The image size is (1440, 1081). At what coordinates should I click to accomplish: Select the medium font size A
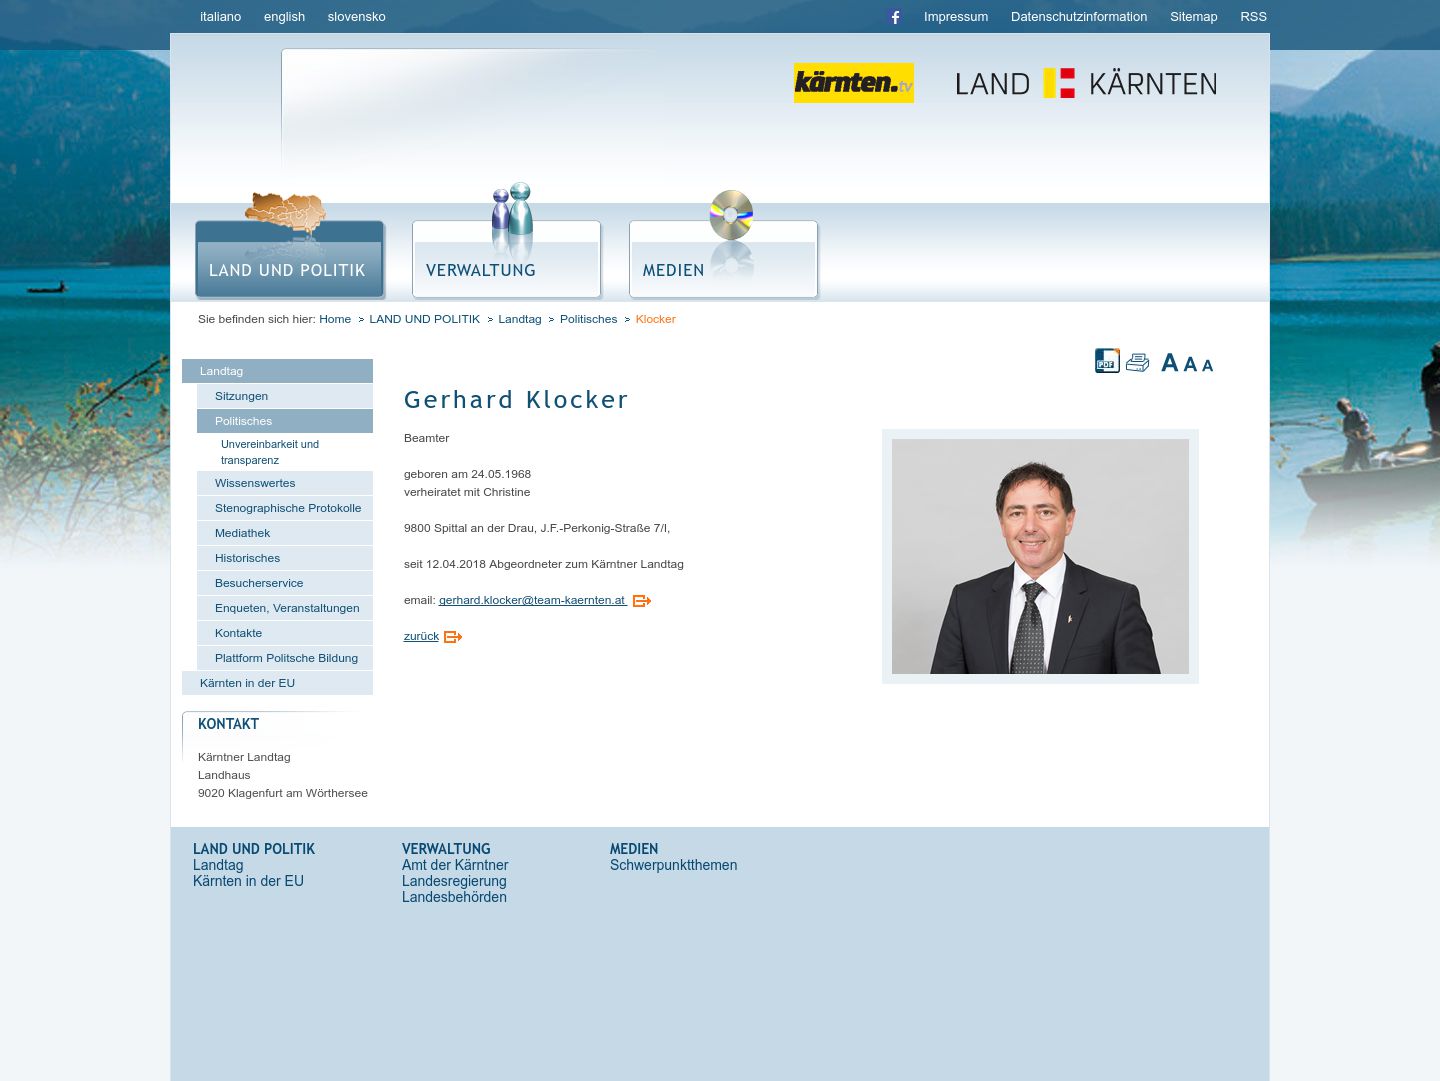[1190, 364]
